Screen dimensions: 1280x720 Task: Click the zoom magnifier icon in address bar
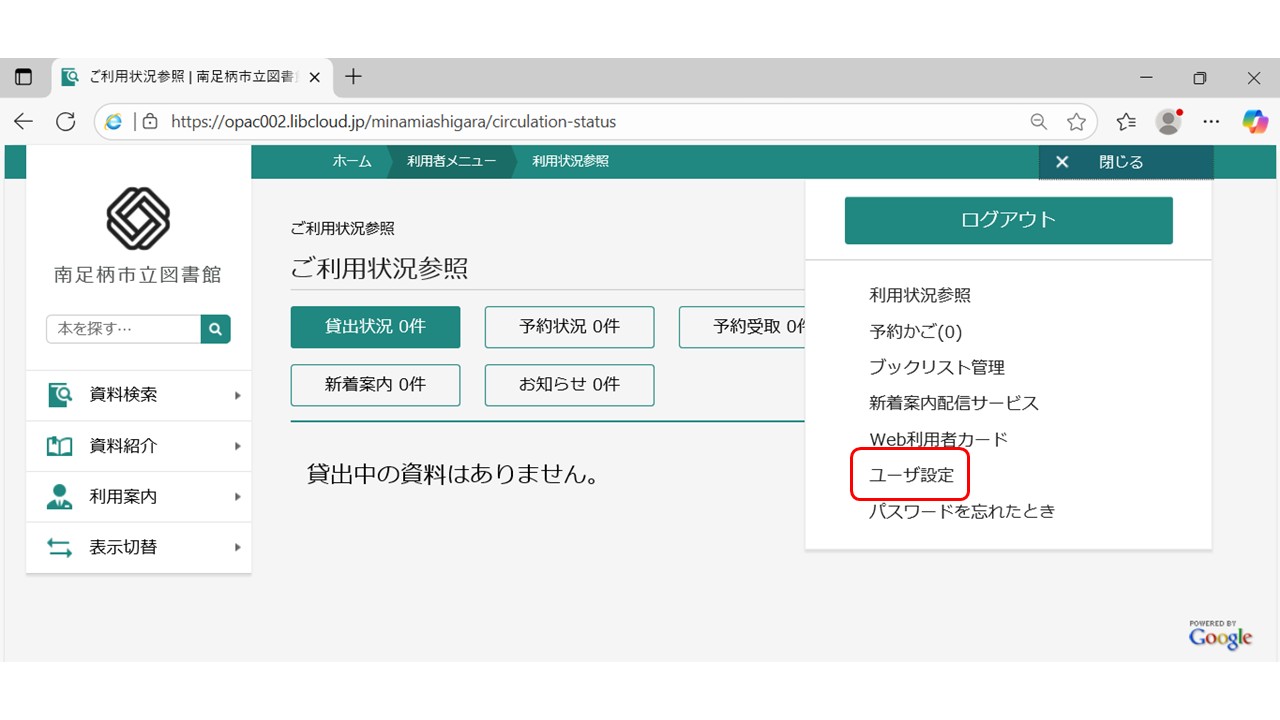(x=1039, y=122)
